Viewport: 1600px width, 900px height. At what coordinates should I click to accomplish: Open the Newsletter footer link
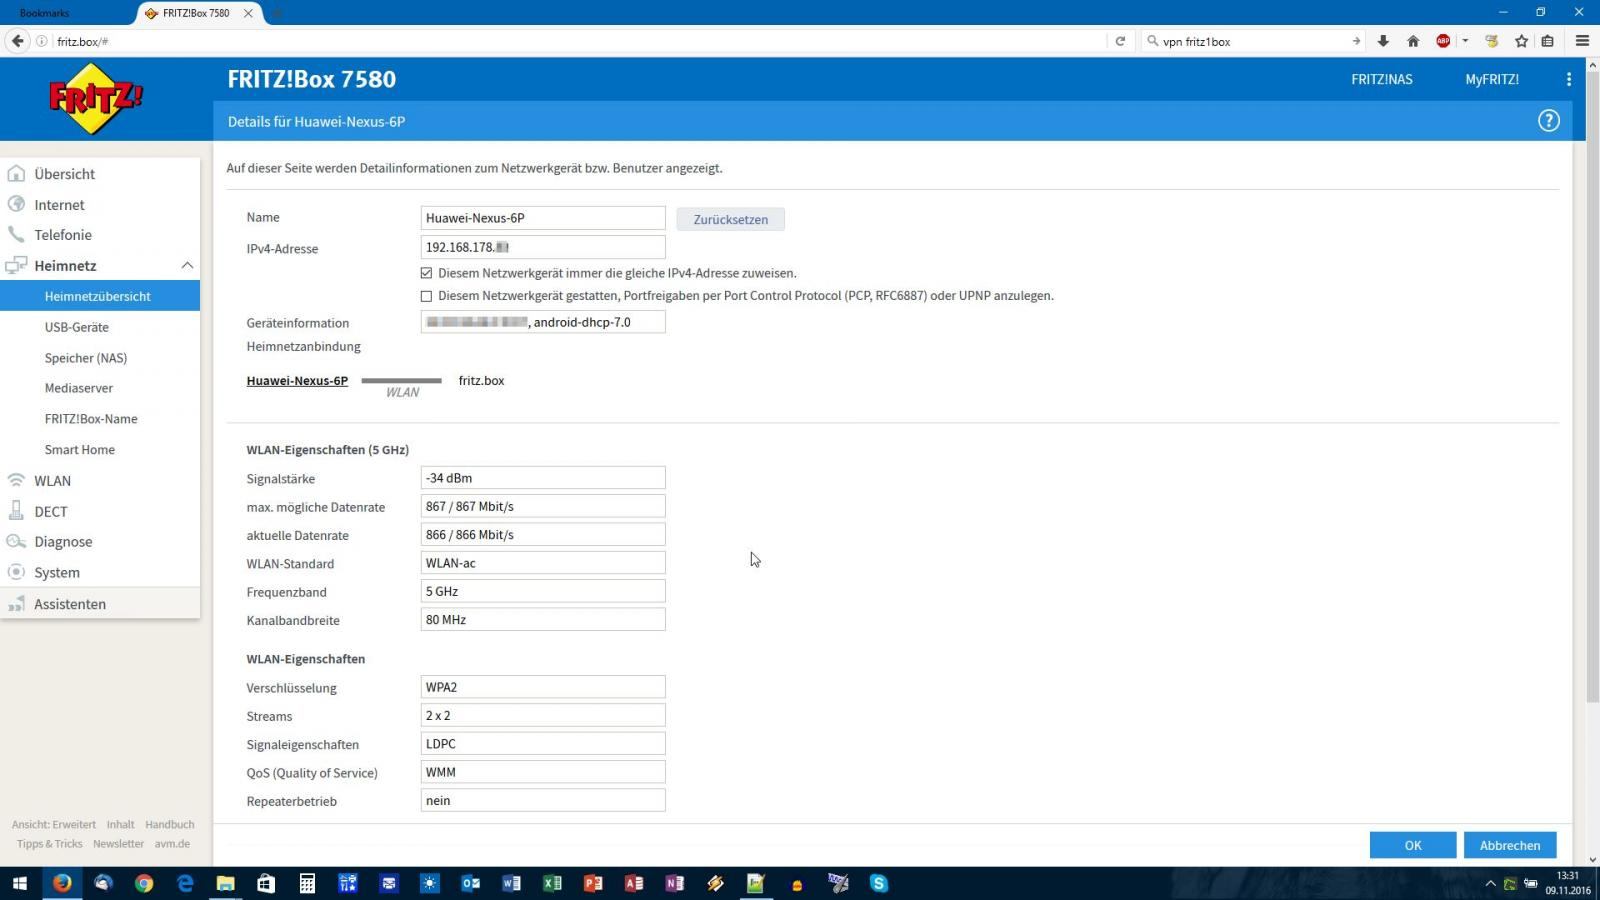tap(119, 844)
